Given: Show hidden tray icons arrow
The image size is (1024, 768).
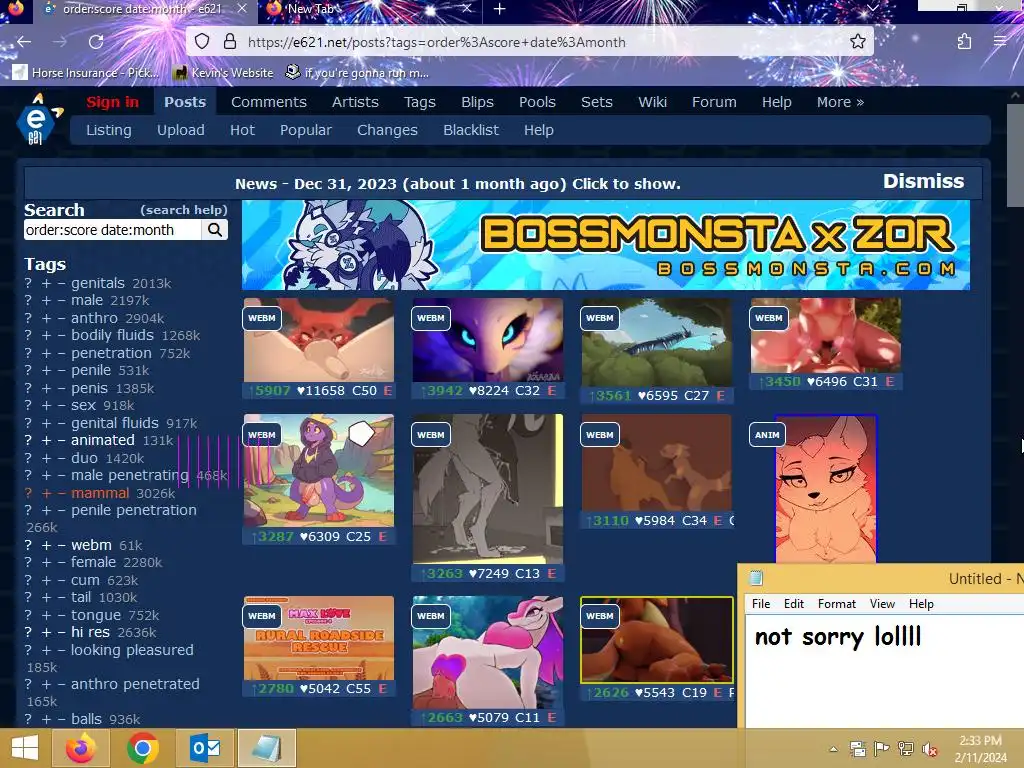Looking at the screenshot, I should [834, 749].
